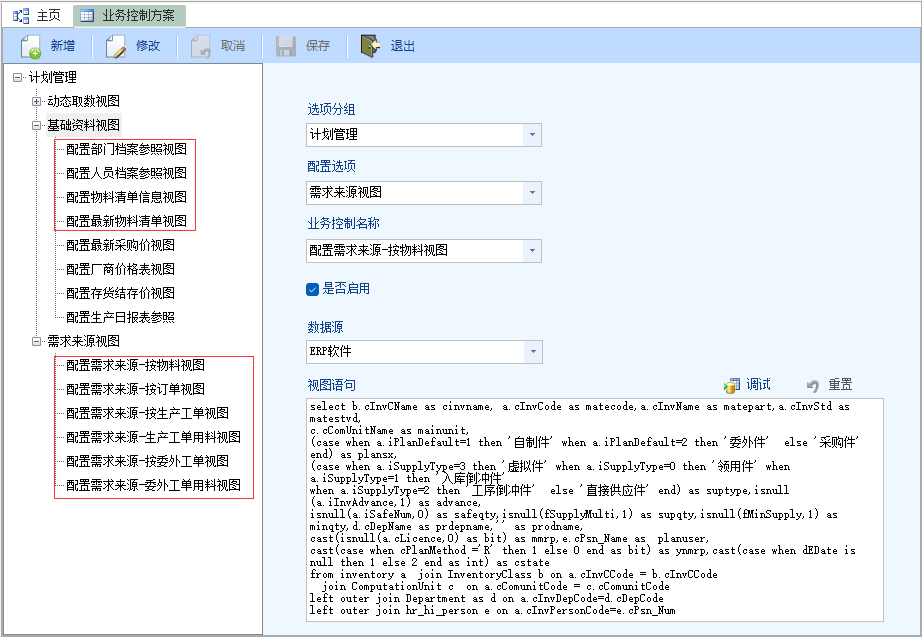Toggle the 是否启用 checkbox
922x637 pixels.
click(x=313, y=289)
